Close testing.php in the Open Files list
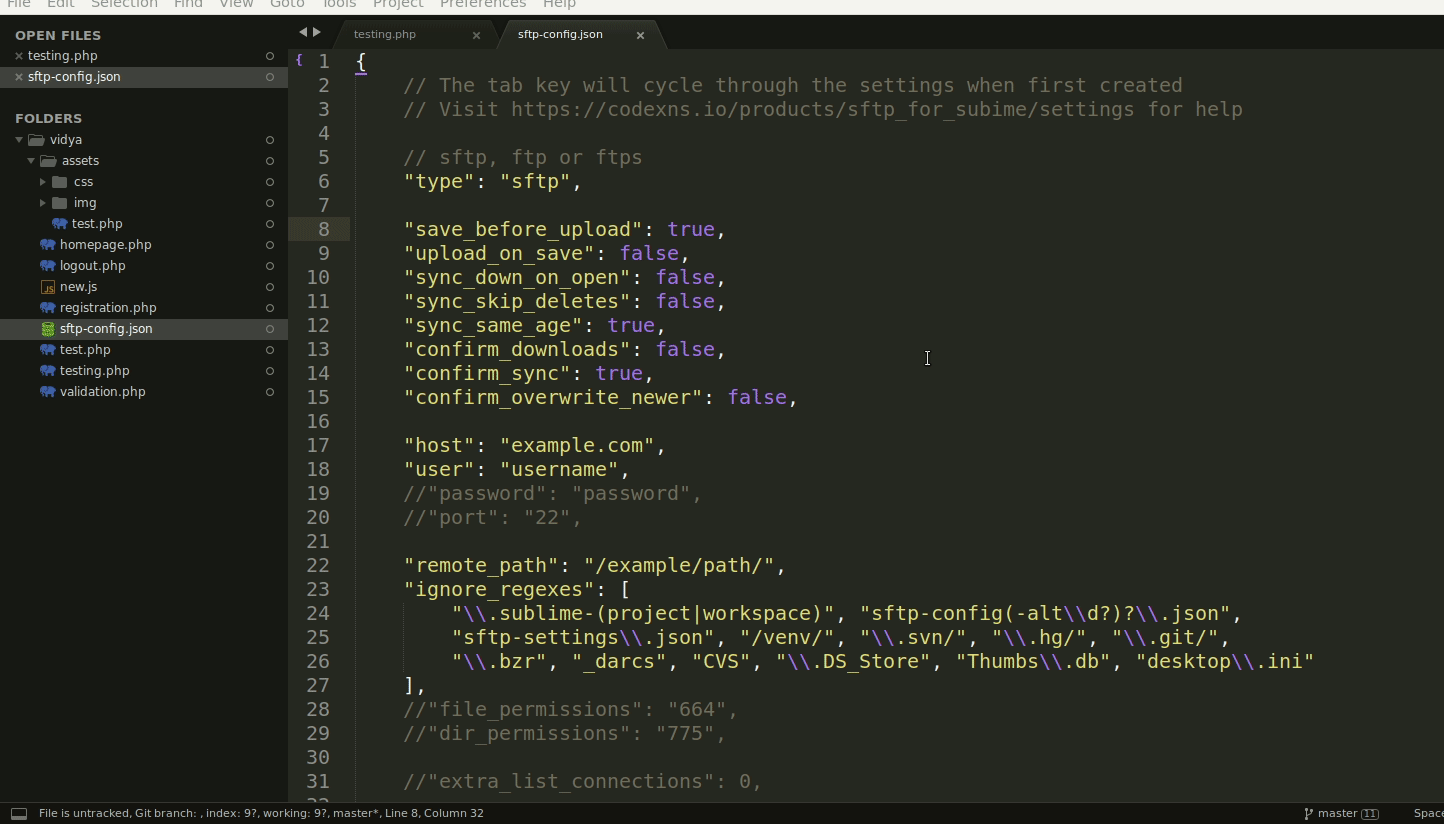Viewport: 1444px width, 824px height. pos(18,56)
